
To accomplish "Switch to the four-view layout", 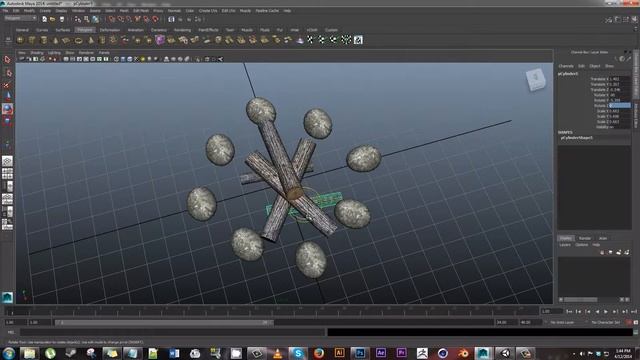I will [7, 173].
